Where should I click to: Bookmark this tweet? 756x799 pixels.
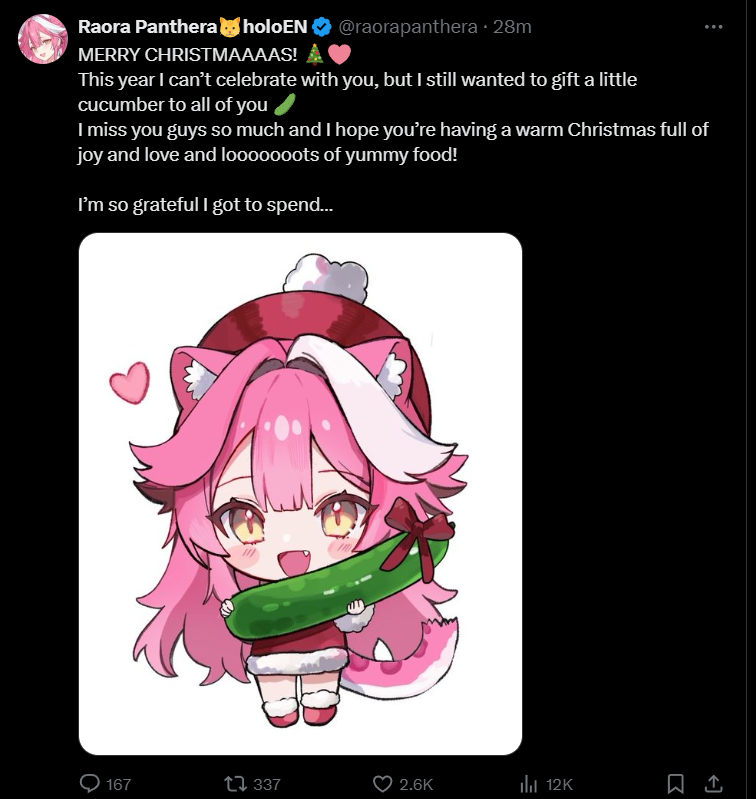point(676,784)
